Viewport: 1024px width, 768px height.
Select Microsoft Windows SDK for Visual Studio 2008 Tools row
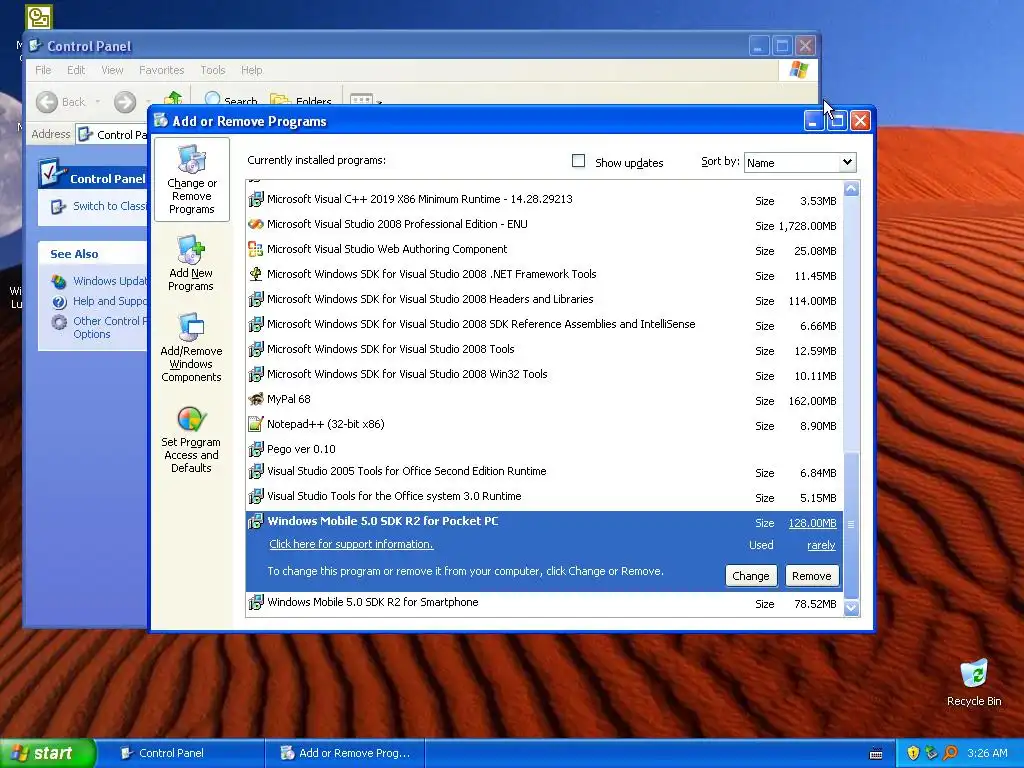tap(544, 349)
